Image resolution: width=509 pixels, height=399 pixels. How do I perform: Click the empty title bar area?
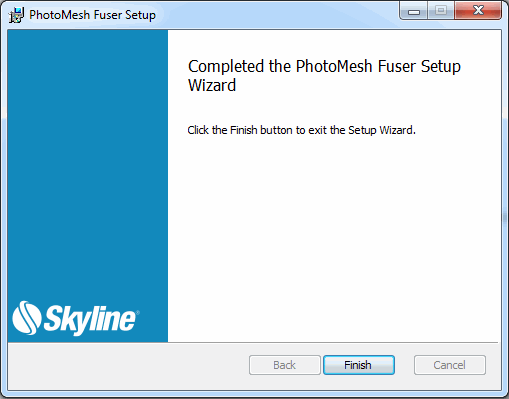point(277,14)
